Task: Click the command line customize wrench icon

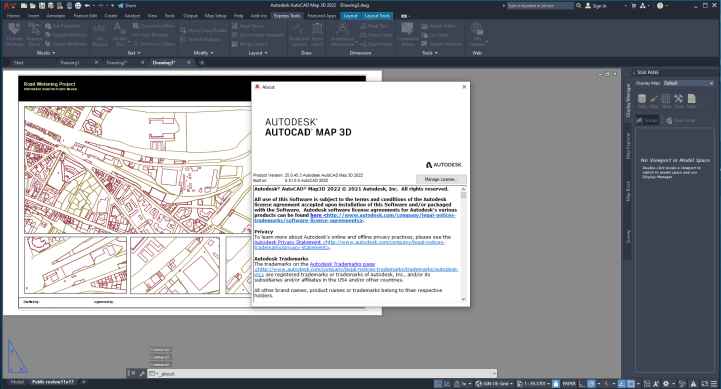Action: click(142, 373)
